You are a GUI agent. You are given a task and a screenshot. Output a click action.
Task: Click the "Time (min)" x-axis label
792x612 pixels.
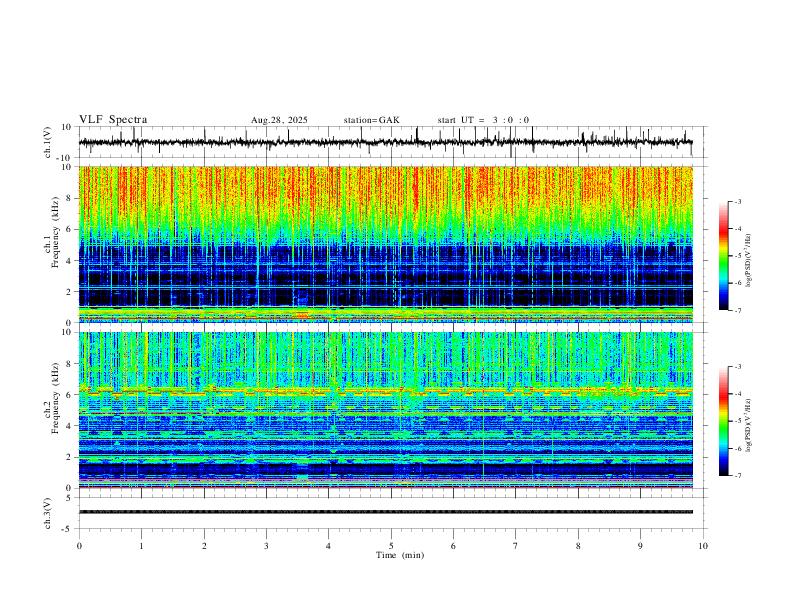coord(400,555)
